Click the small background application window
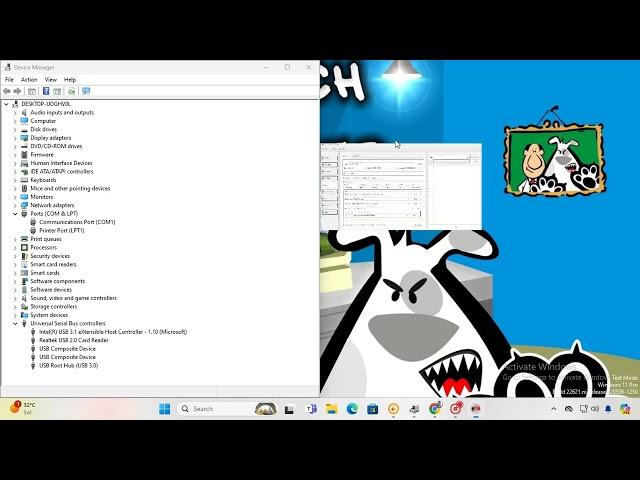Image resolution: width=640 pixels, height=480 pixels. pos(401,186)
